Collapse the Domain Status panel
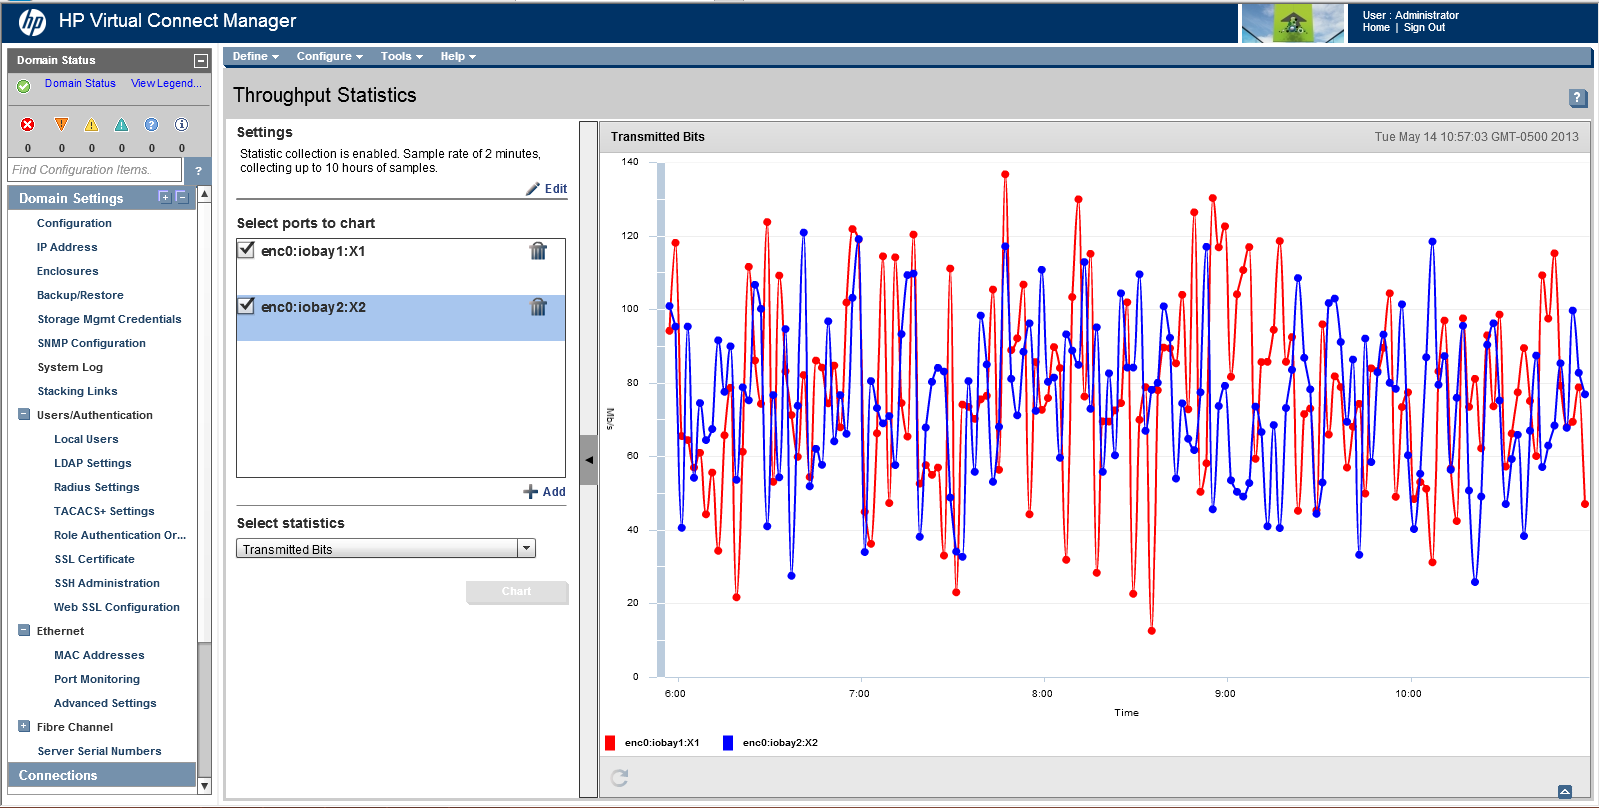The width and height of the screenshot is (1599, 808). [x=201, y=61]
